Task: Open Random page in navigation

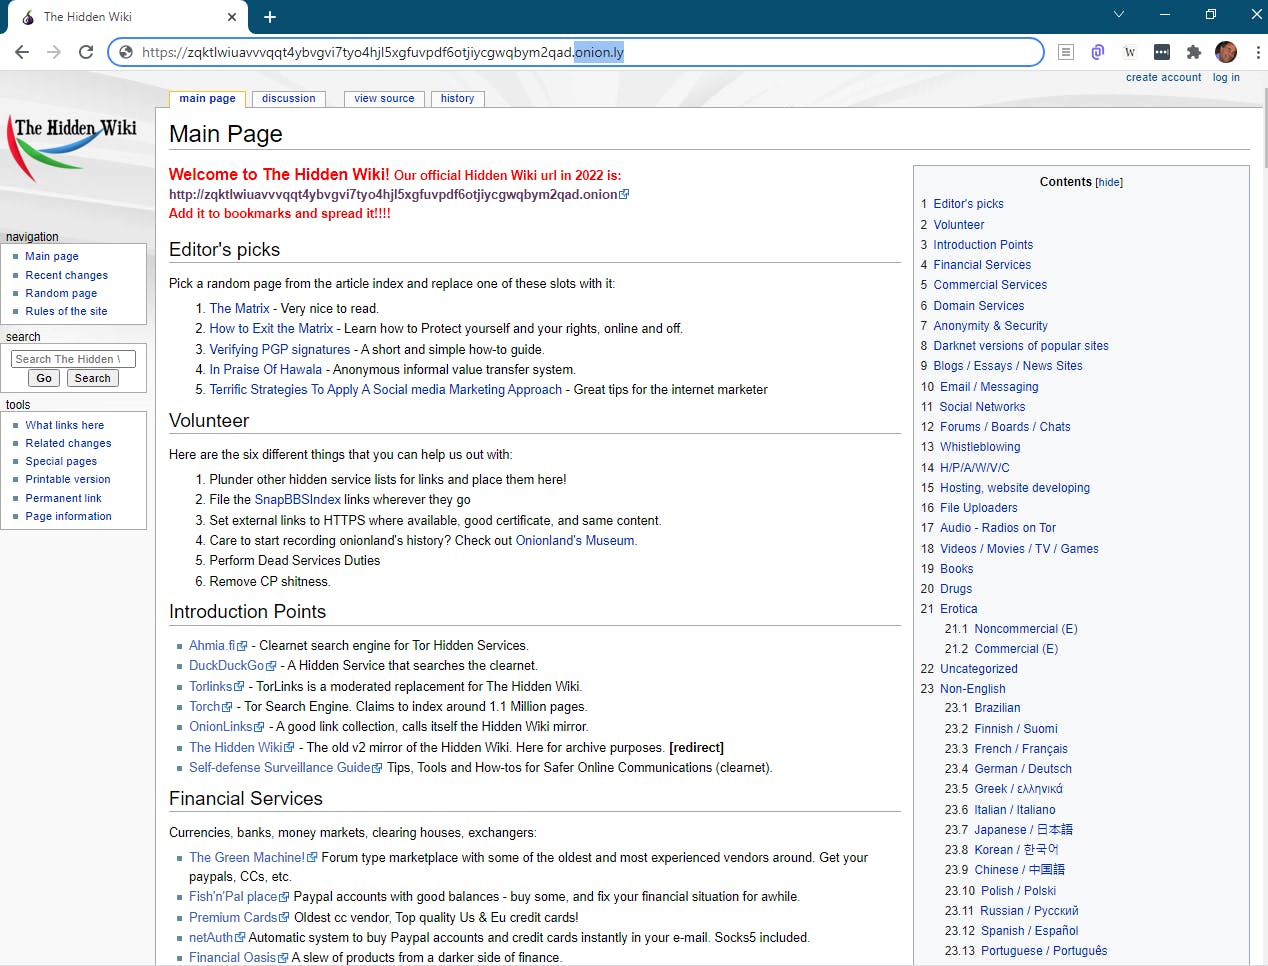Action: (x=61, y=293)
